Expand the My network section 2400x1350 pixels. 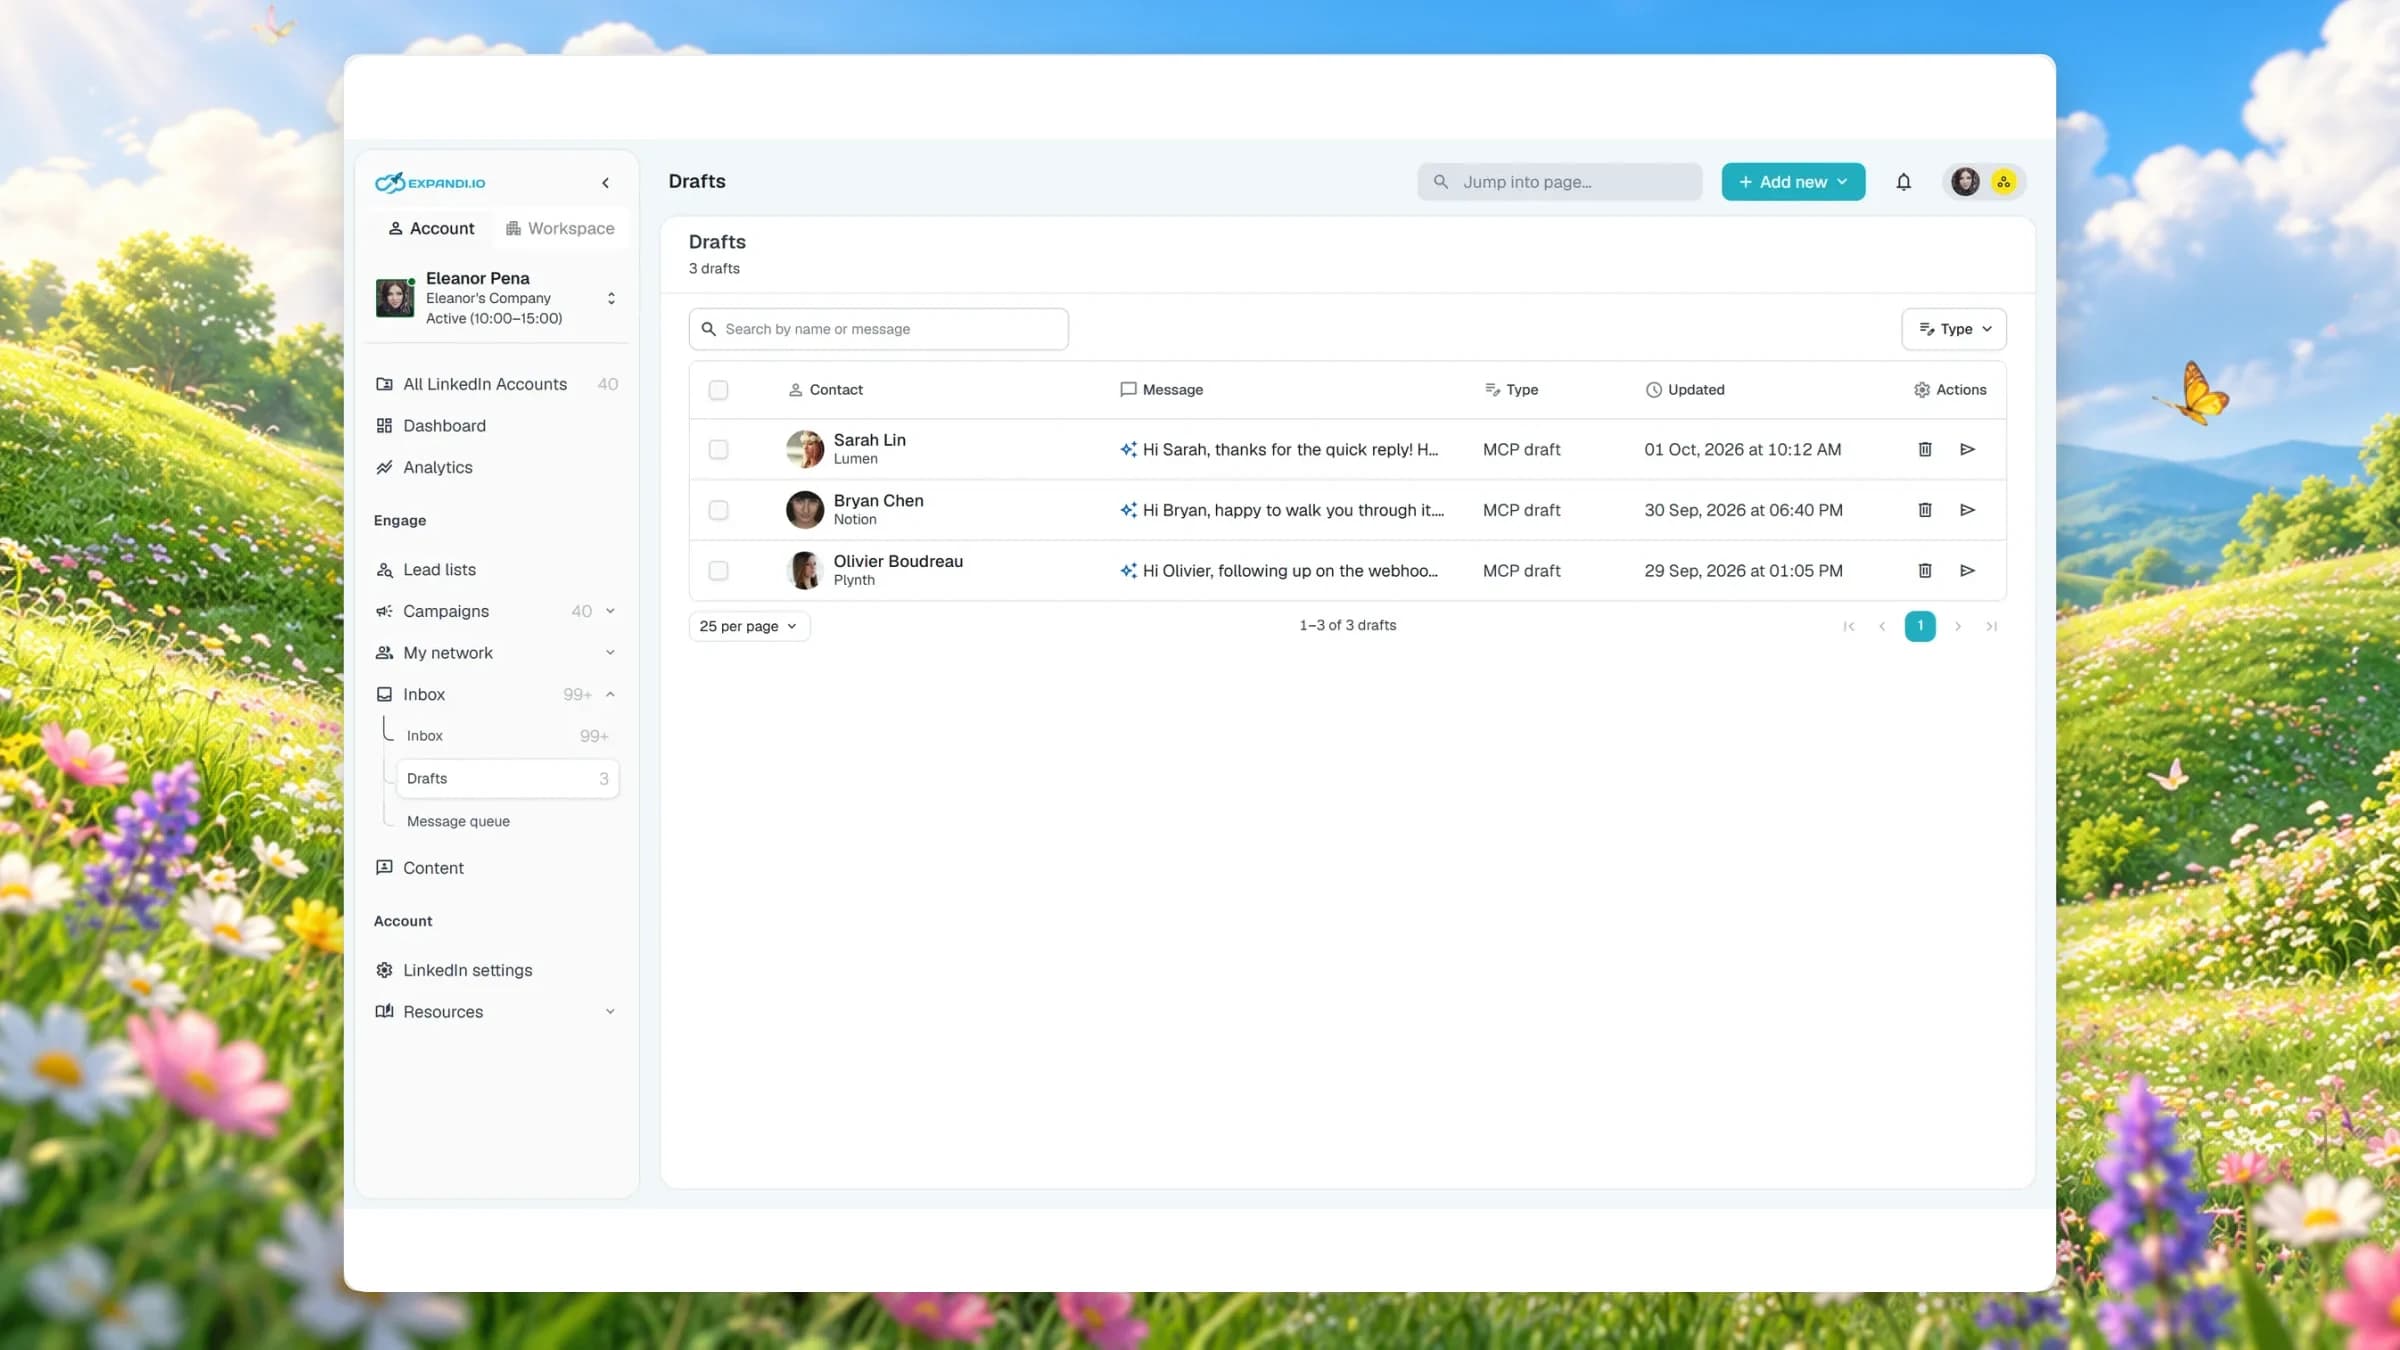[x=610, y=653]
